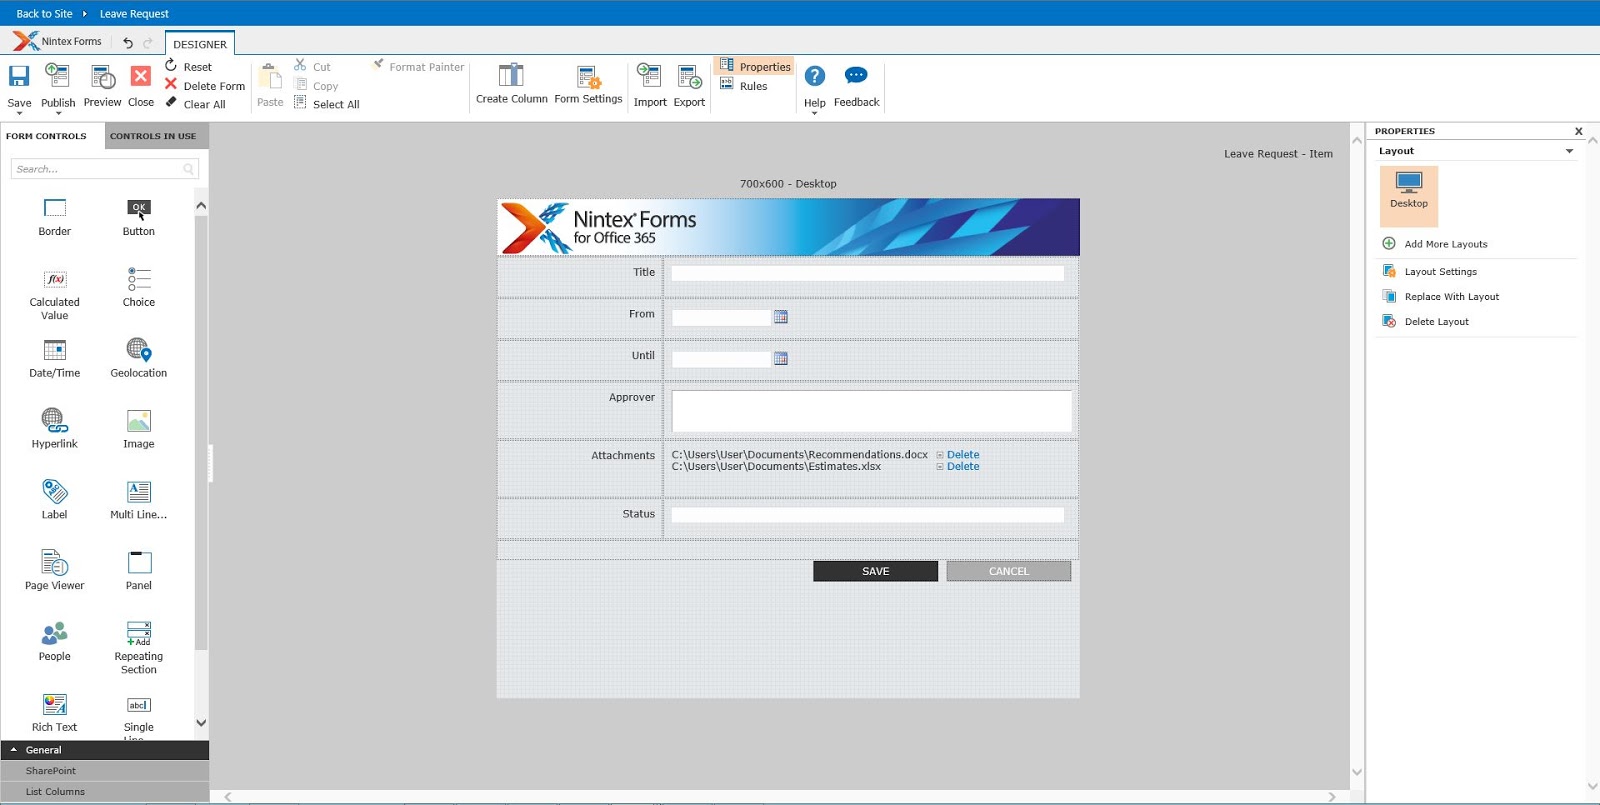This screenshot has height=805, width=1600.
Task: Select the People control
Action: (x=55, y=642)
